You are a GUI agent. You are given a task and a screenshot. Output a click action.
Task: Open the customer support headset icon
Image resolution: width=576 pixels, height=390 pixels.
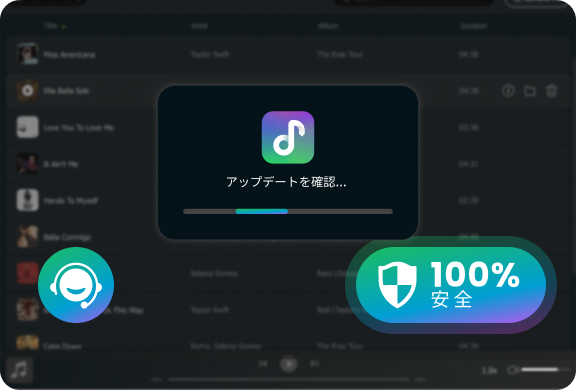[76, 285]
